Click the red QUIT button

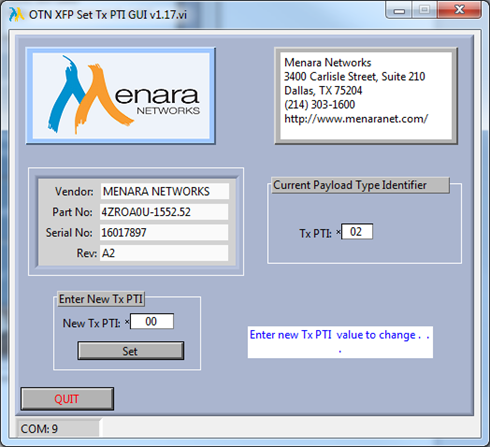click(67, 399)
